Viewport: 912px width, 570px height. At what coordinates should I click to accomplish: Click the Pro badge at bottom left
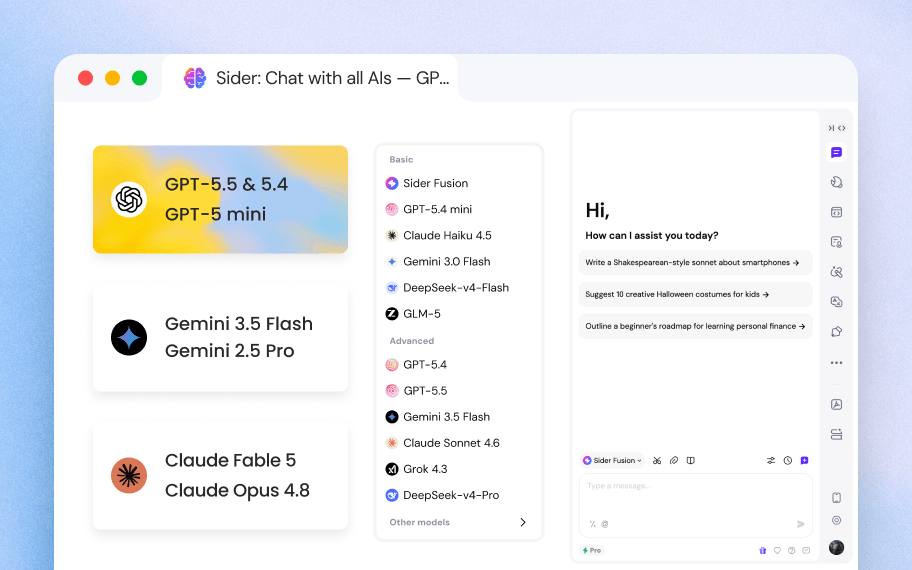pyautogui.click(x=592, y=550)
